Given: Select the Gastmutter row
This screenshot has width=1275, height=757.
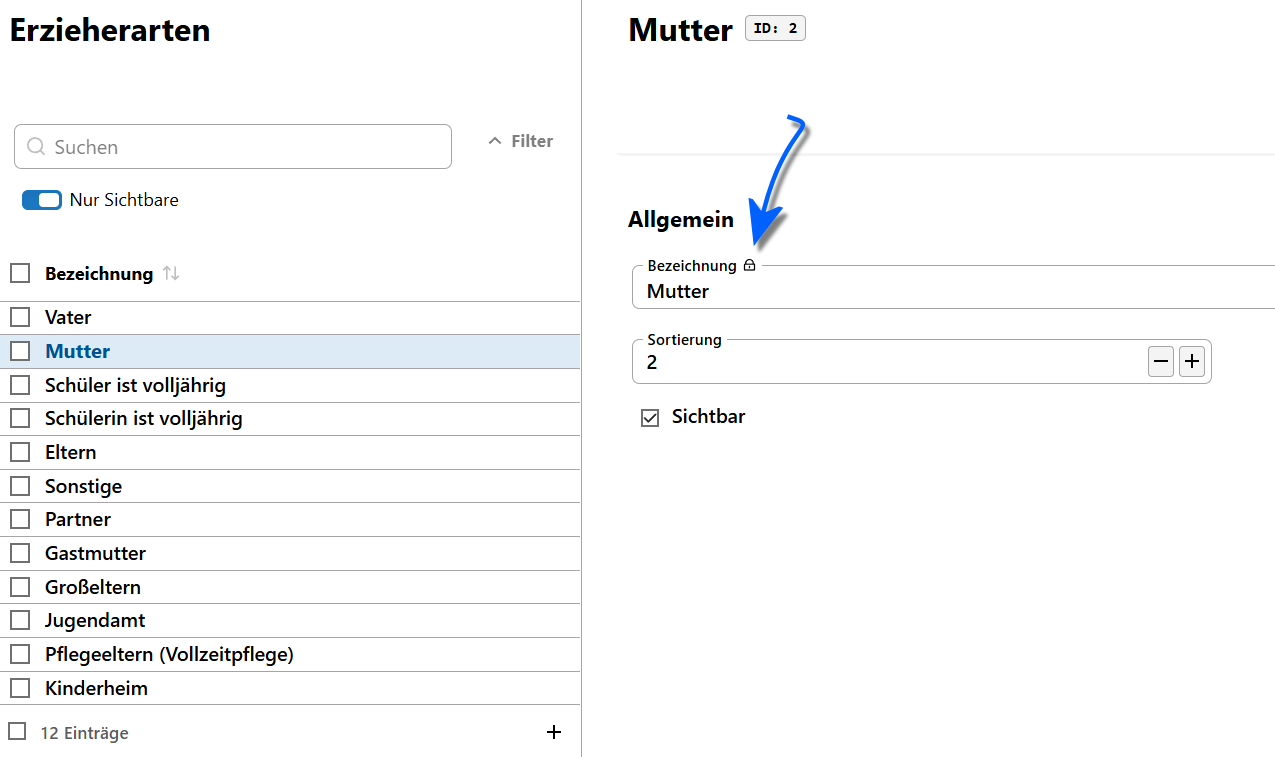Looking at the screenshot, I should (95, 553).
